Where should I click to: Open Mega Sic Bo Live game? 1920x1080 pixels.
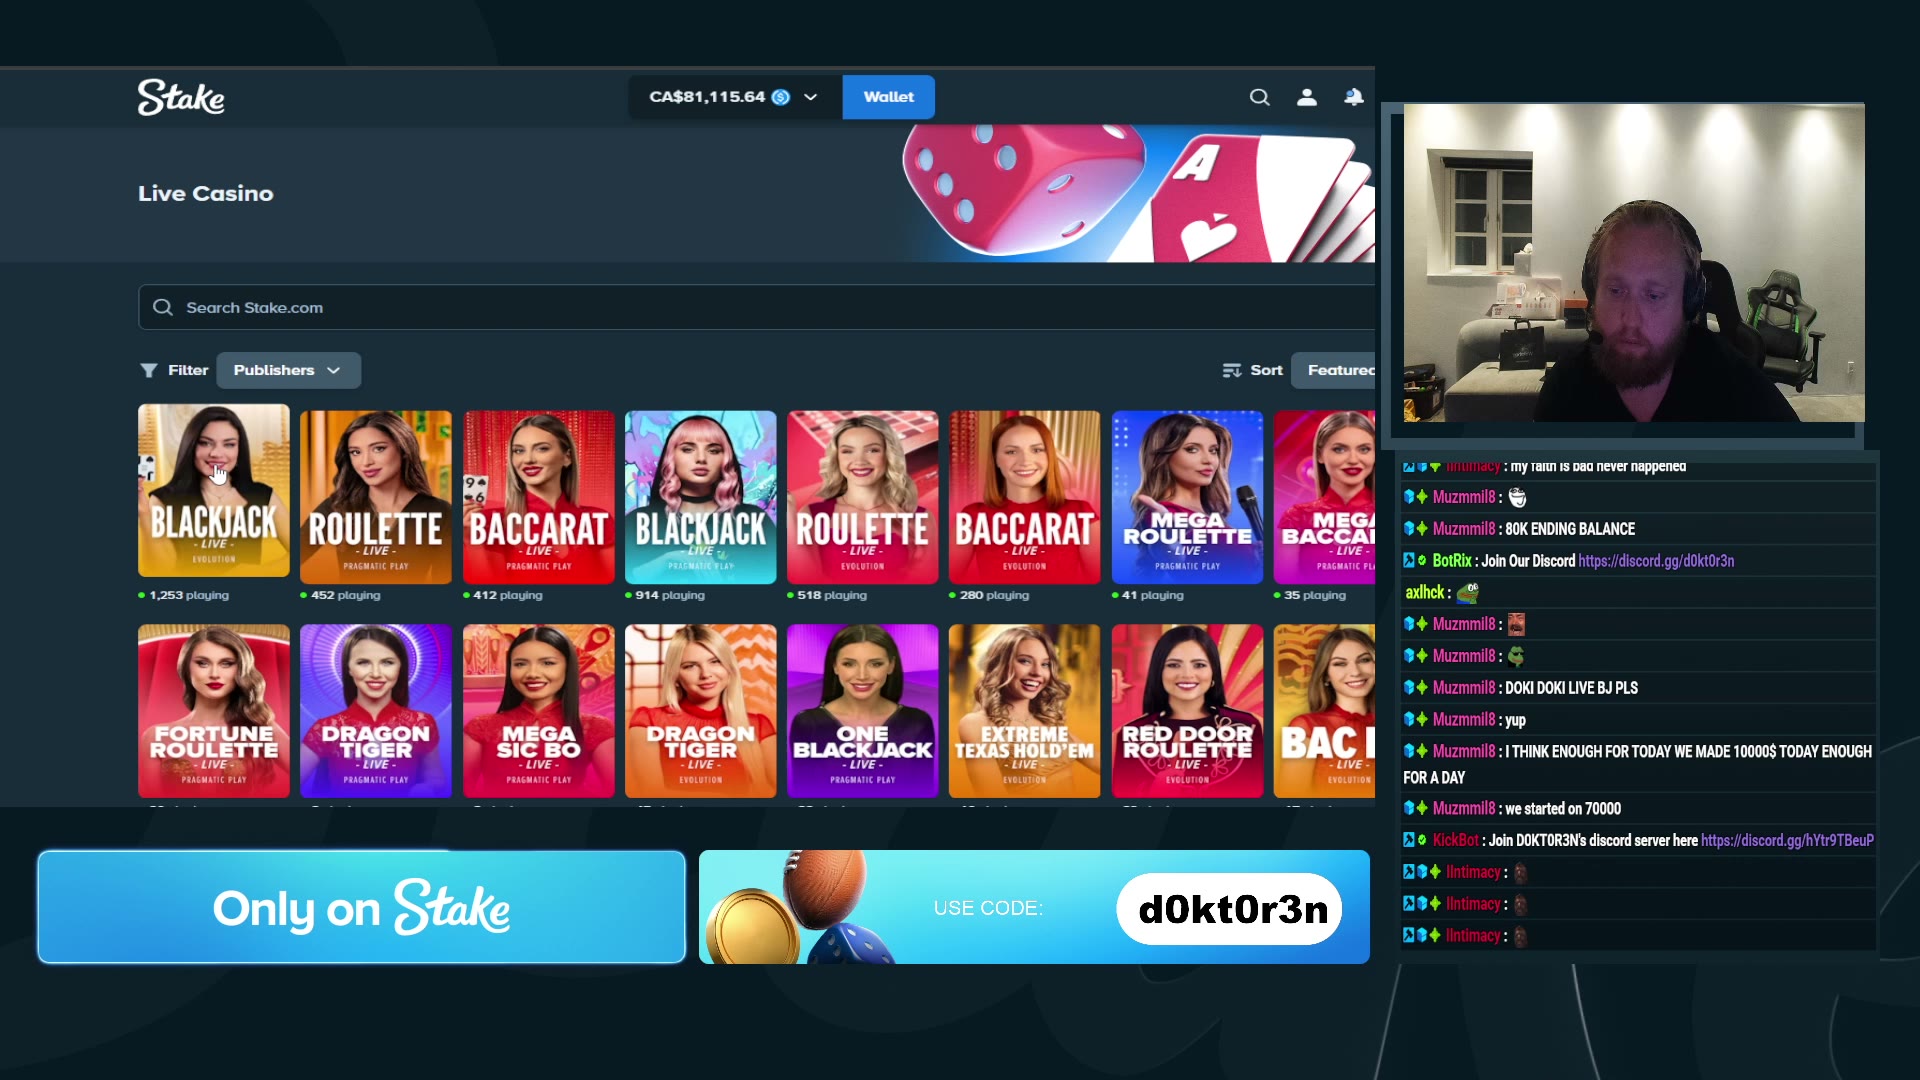point(539,711)
